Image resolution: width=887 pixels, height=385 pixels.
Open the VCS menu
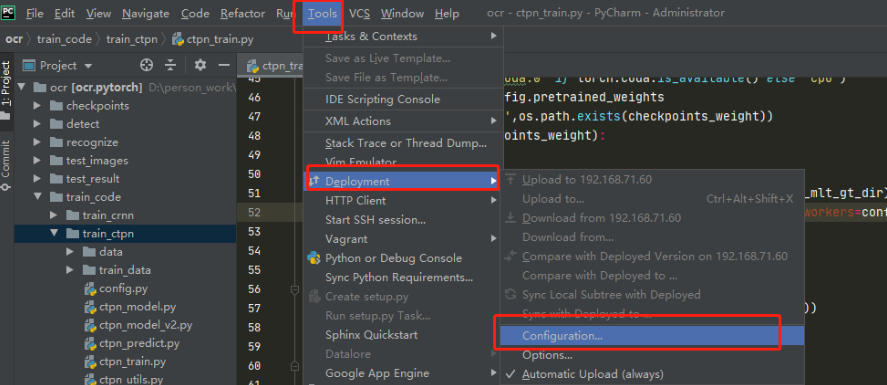[x=360, y=14]
